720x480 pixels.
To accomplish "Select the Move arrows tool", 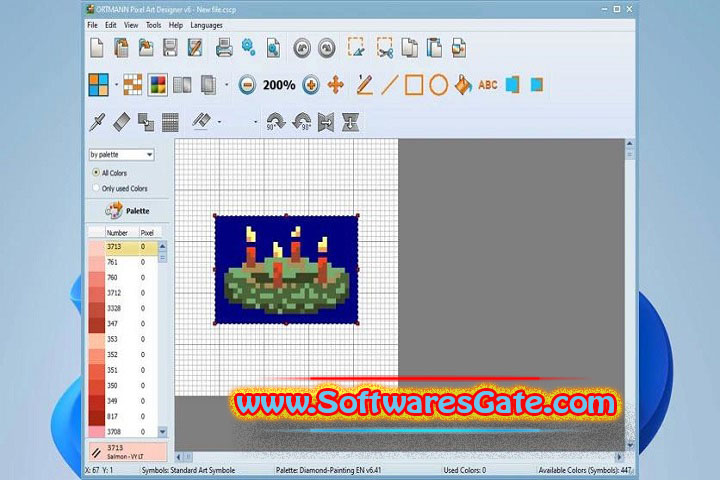I will tap(336, 85).
